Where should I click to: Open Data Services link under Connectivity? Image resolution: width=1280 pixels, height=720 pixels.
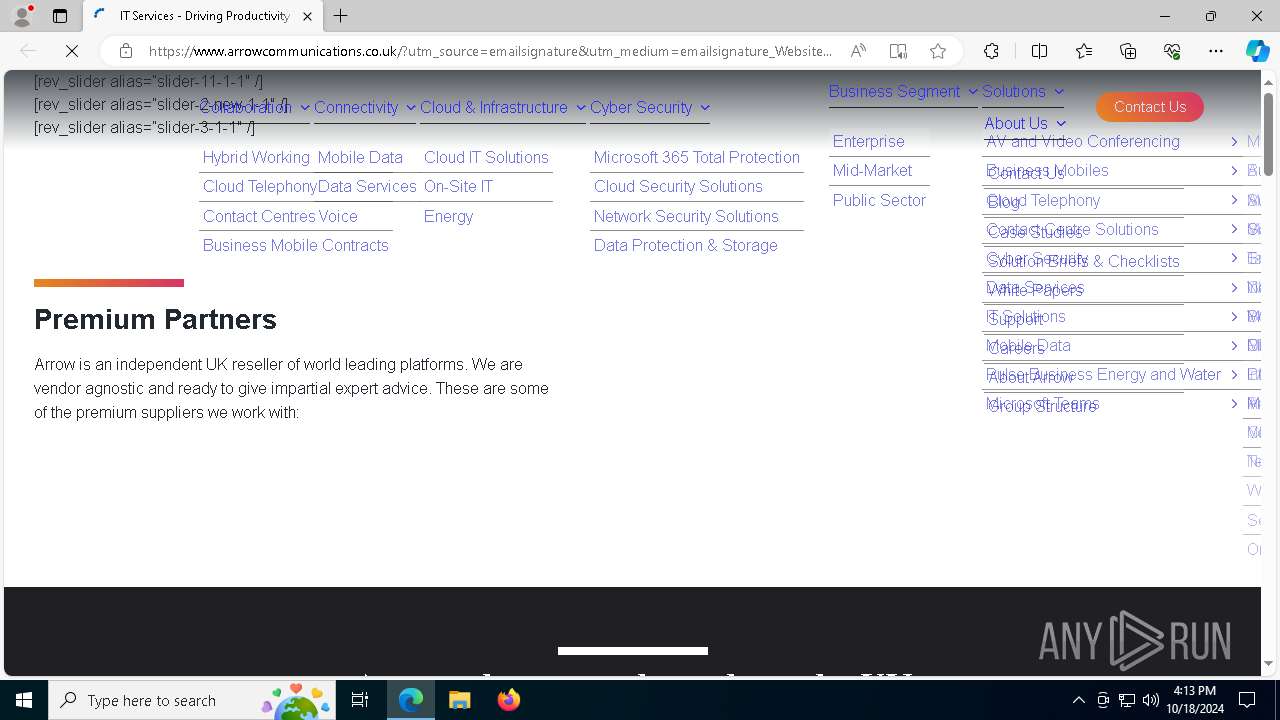click(367, 187)
